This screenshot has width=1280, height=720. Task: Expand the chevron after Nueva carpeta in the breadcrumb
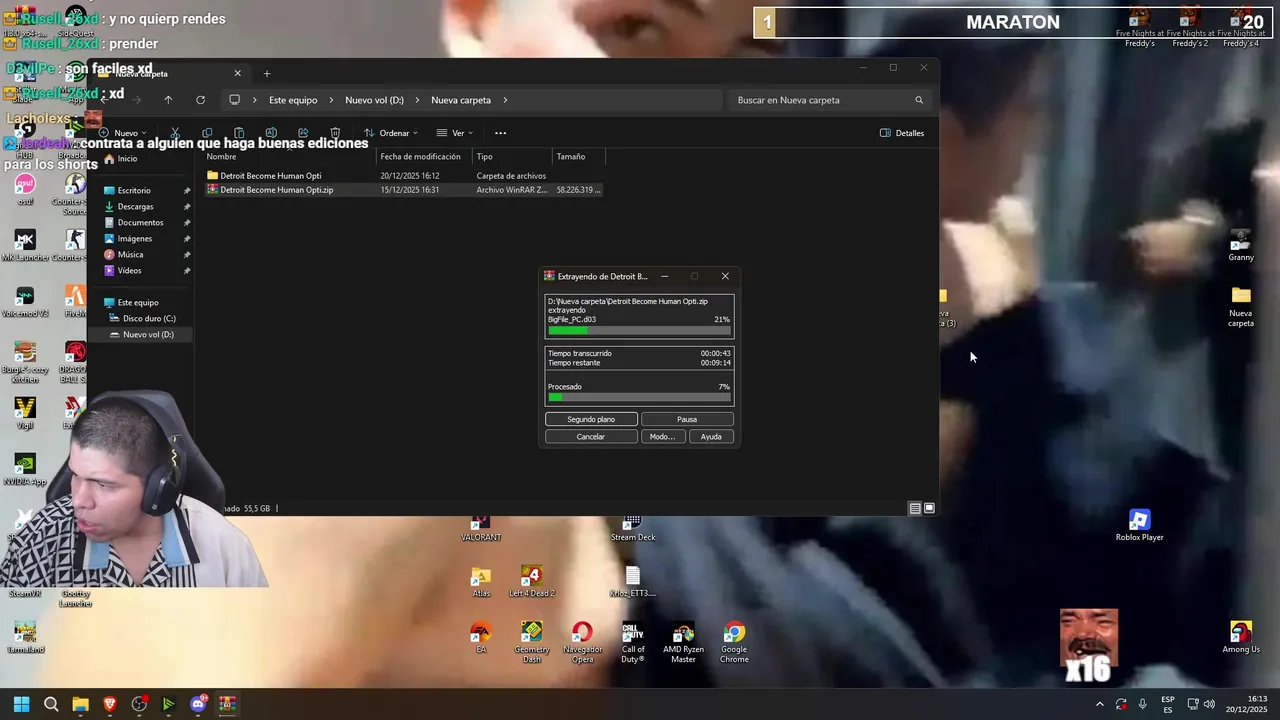pyautogui.click(x=506, y=100)
